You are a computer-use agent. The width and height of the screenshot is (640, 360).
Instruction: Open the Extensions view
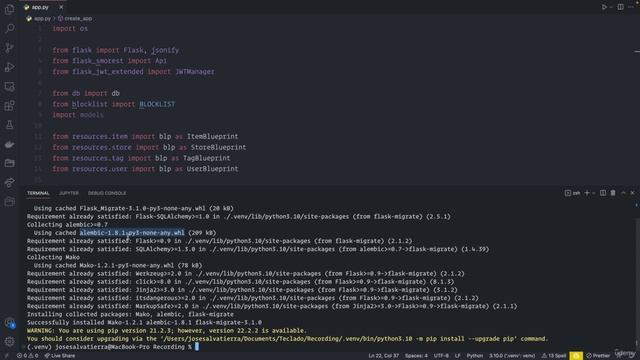[9, 106]
